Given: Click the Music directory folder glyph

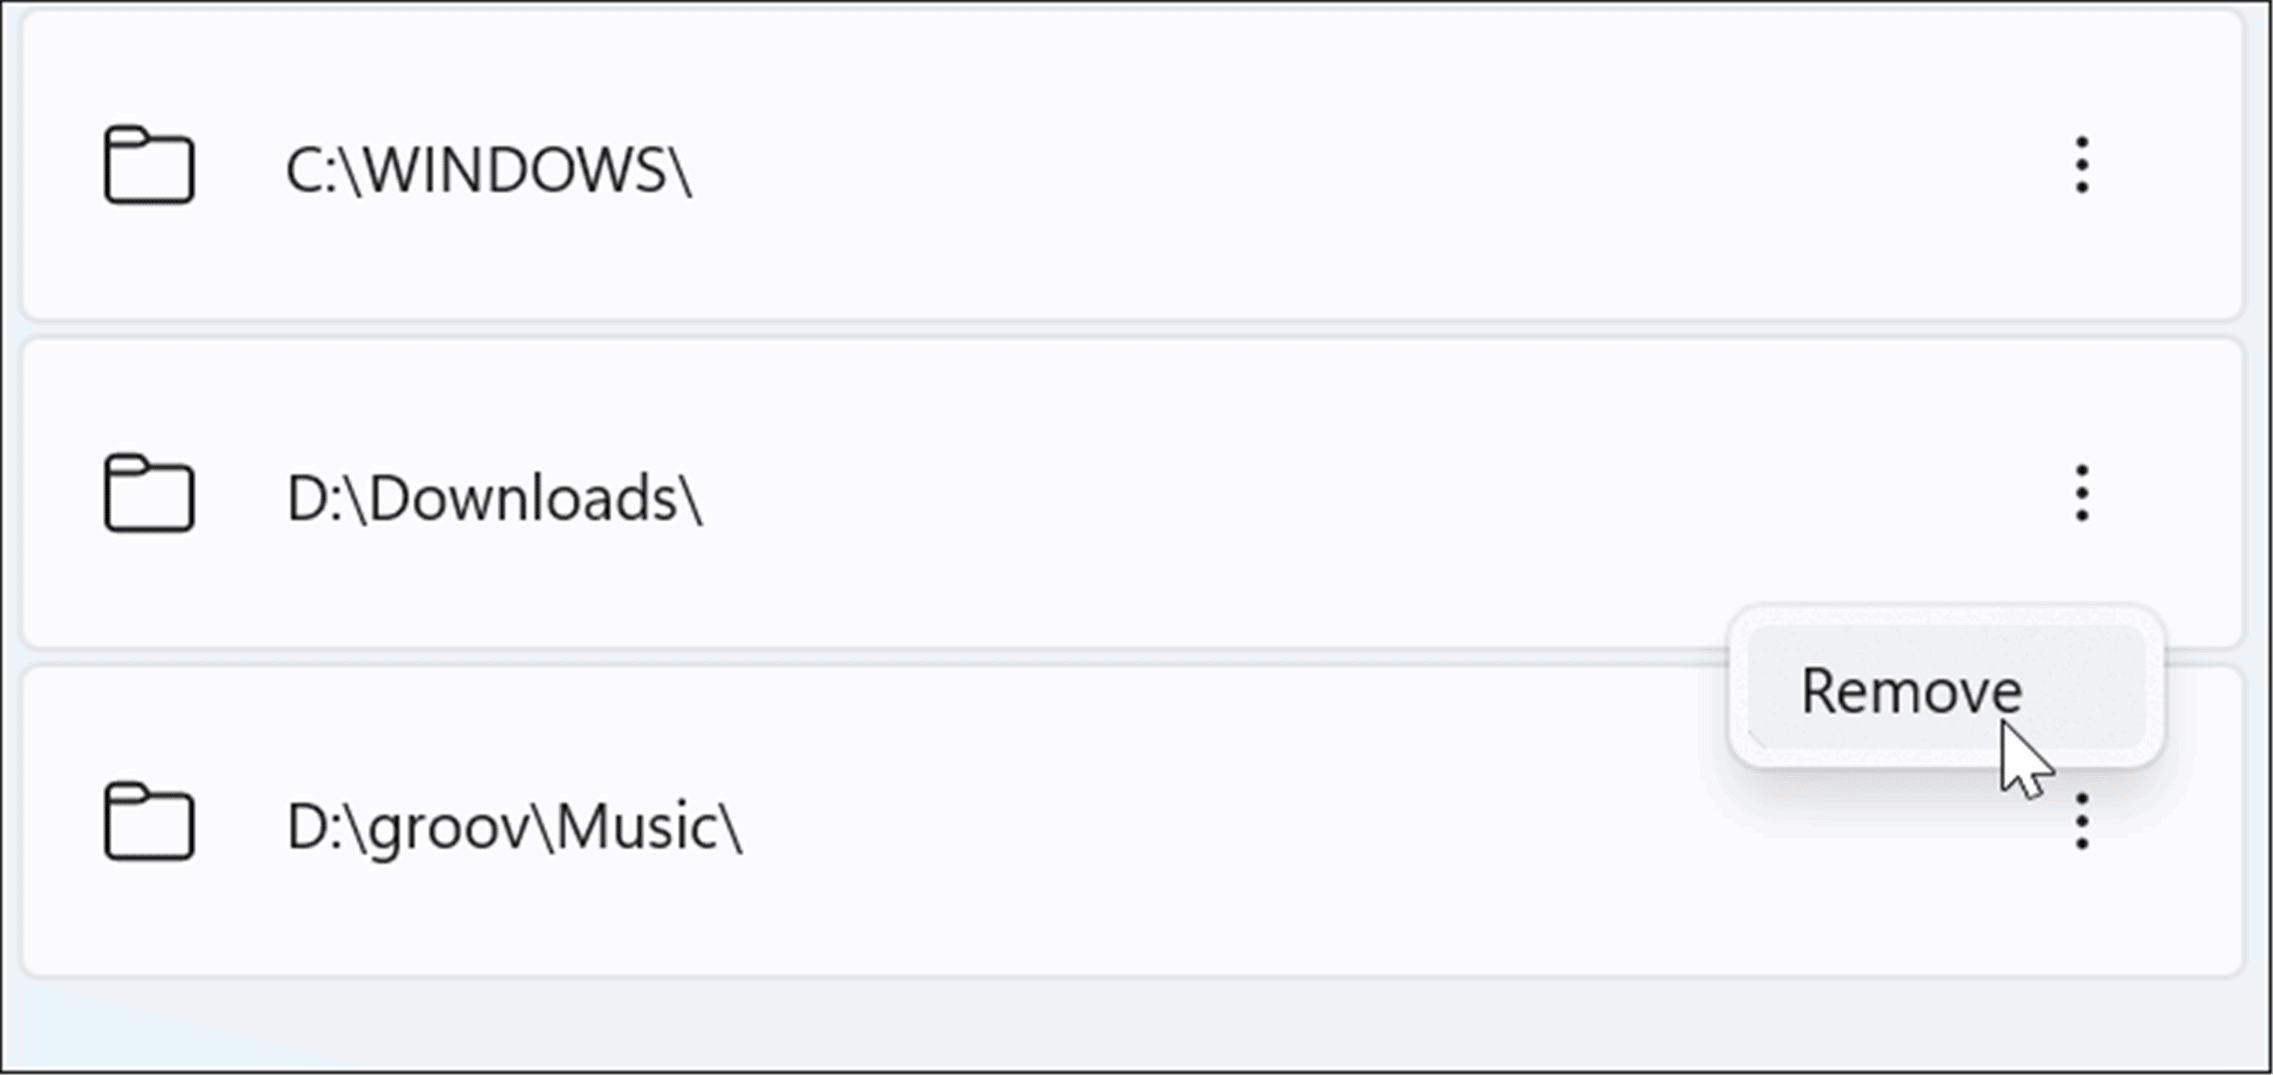Looking at the screenshot, I should [x=149, y=822].
